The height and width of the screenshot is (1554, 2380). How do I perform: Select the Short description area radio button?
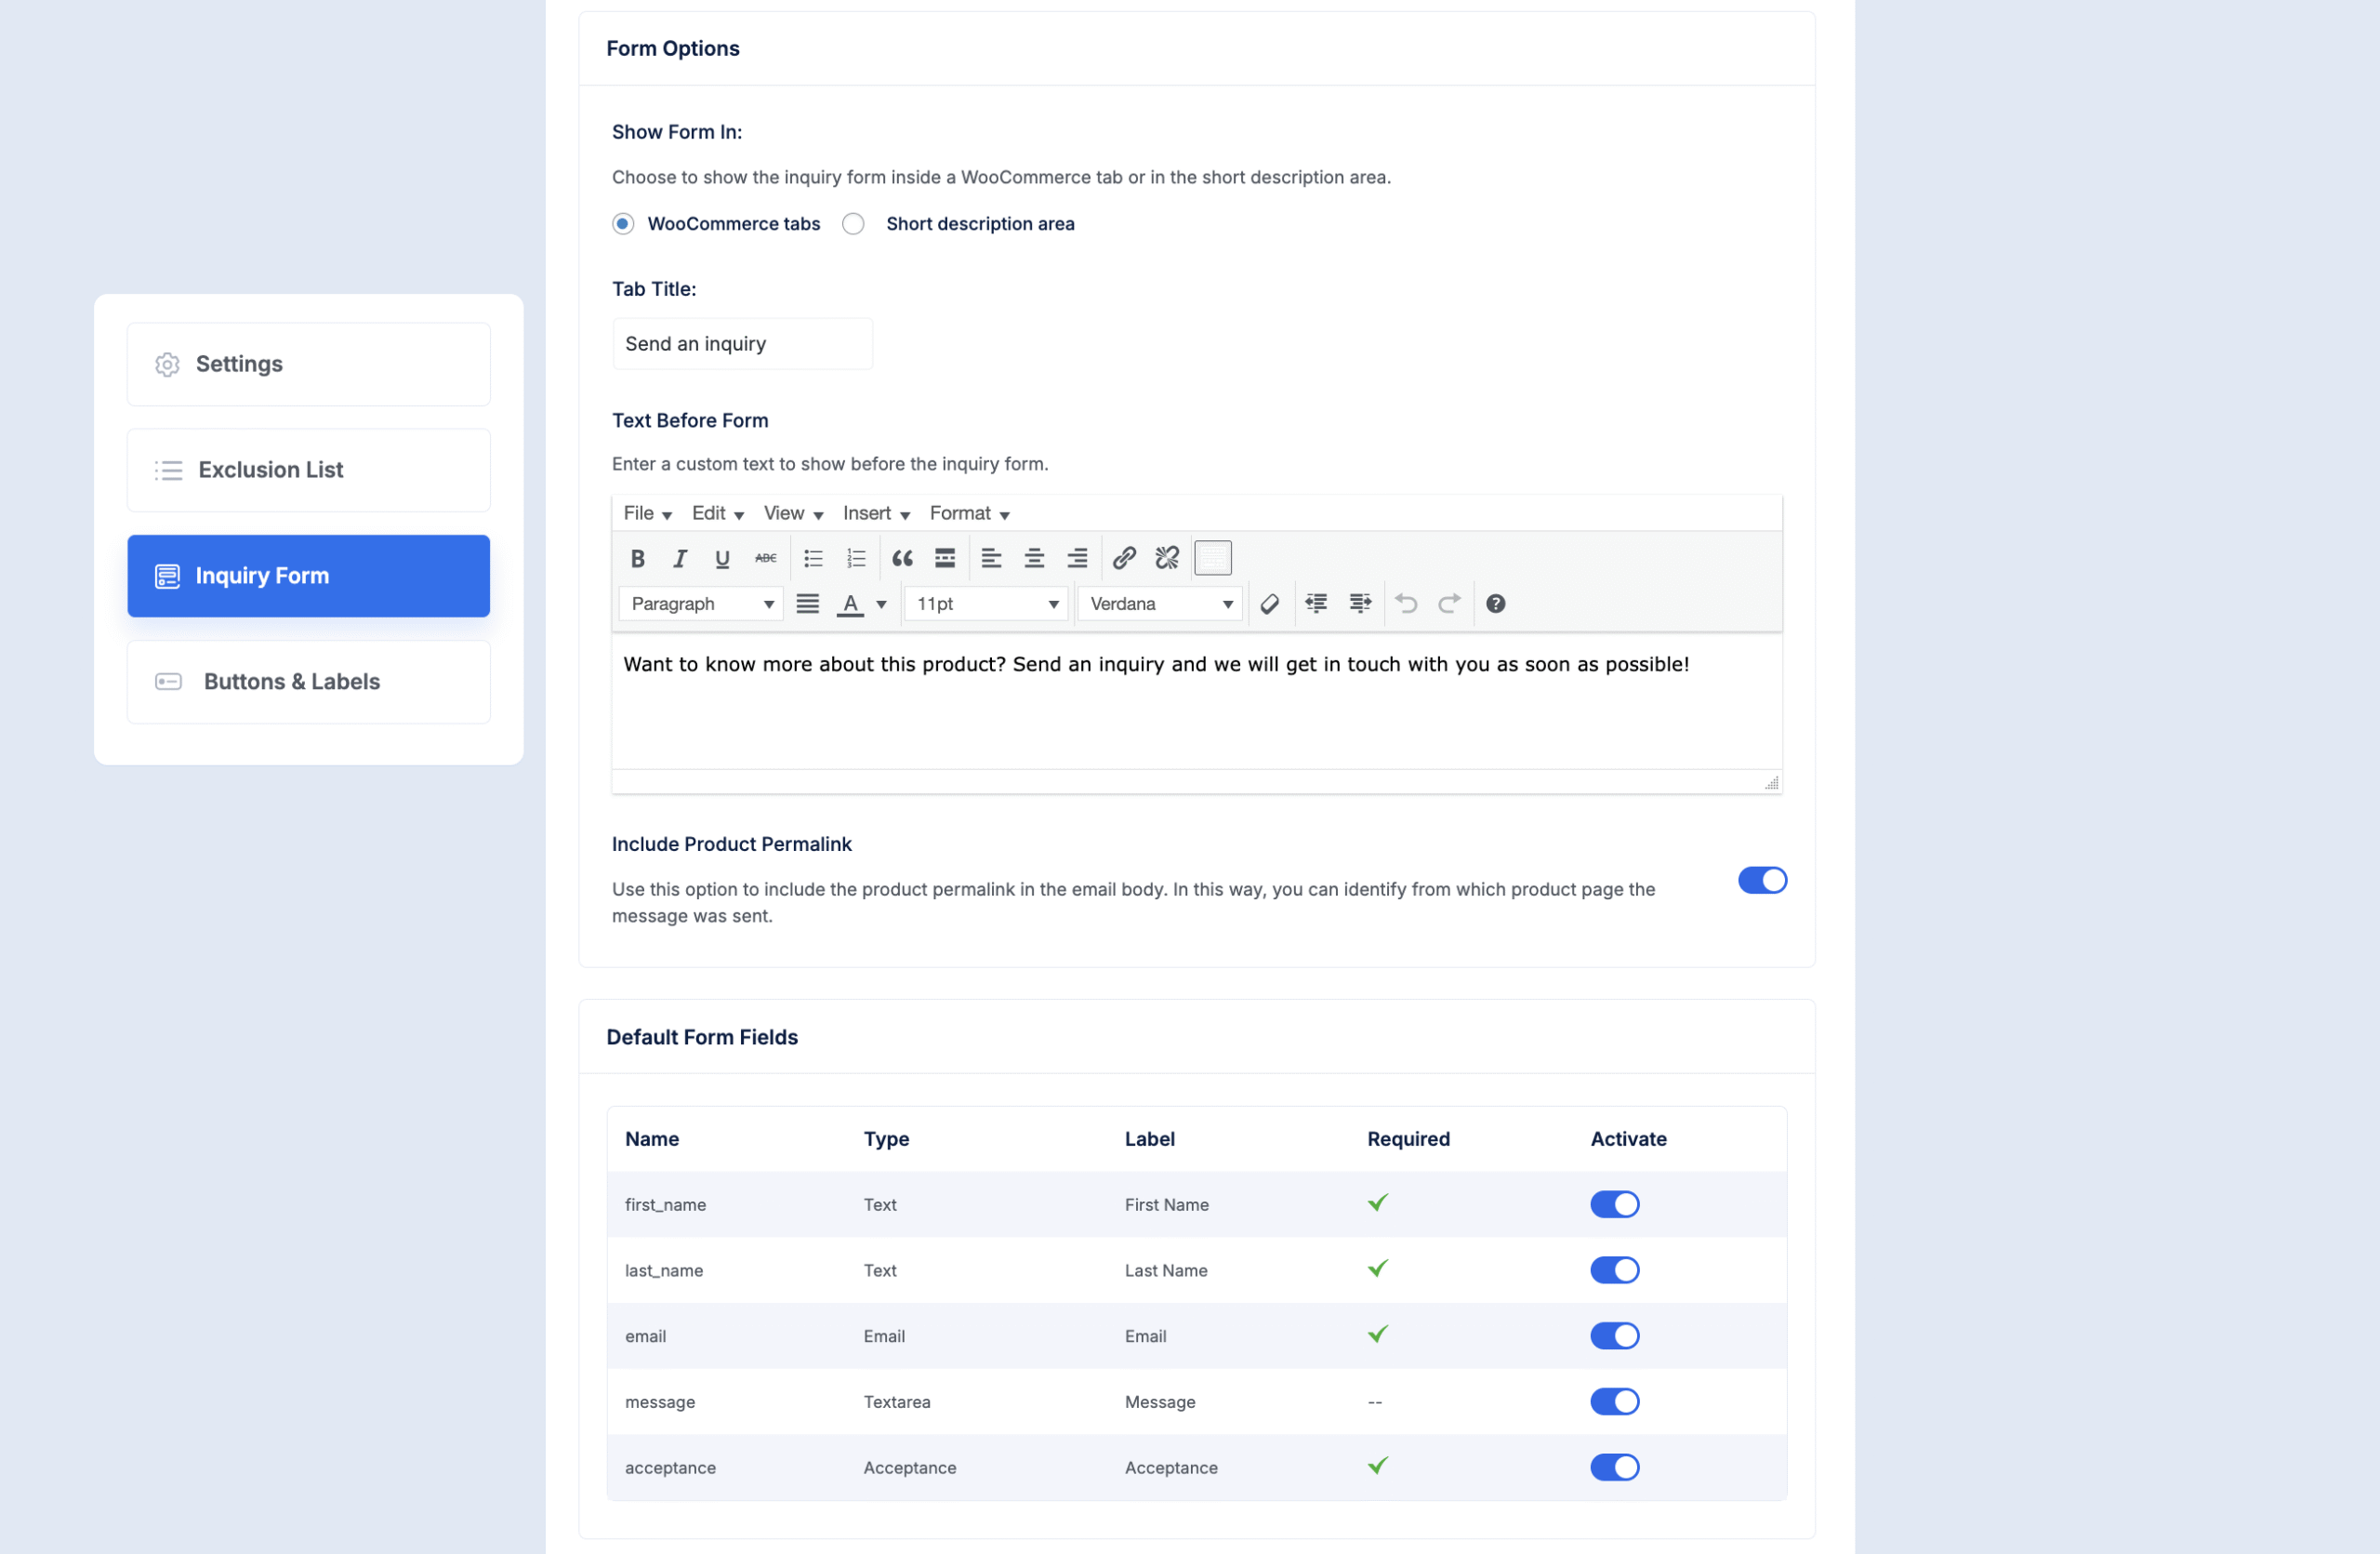853,224
